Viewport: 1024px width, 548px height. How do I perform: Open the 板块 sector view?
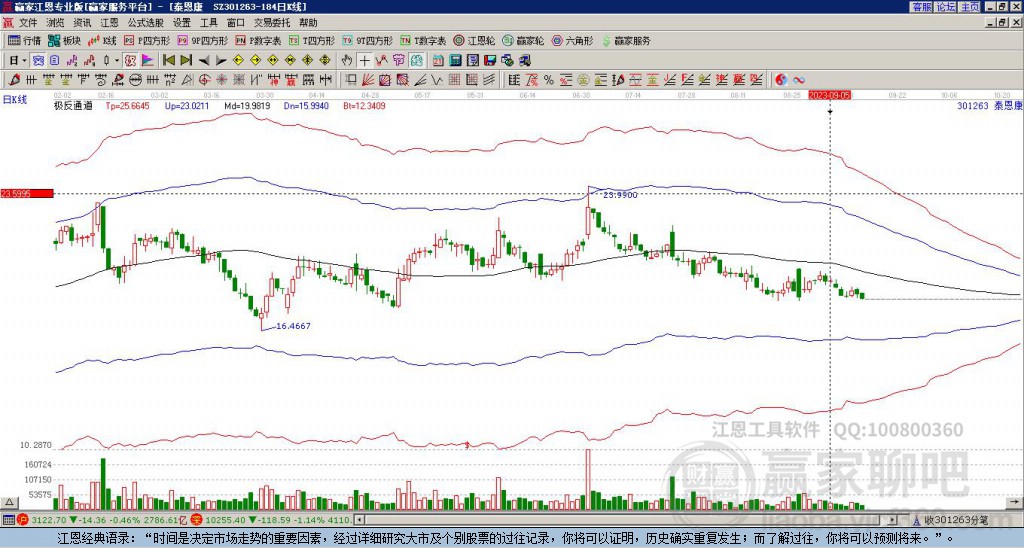click(64, 40)
